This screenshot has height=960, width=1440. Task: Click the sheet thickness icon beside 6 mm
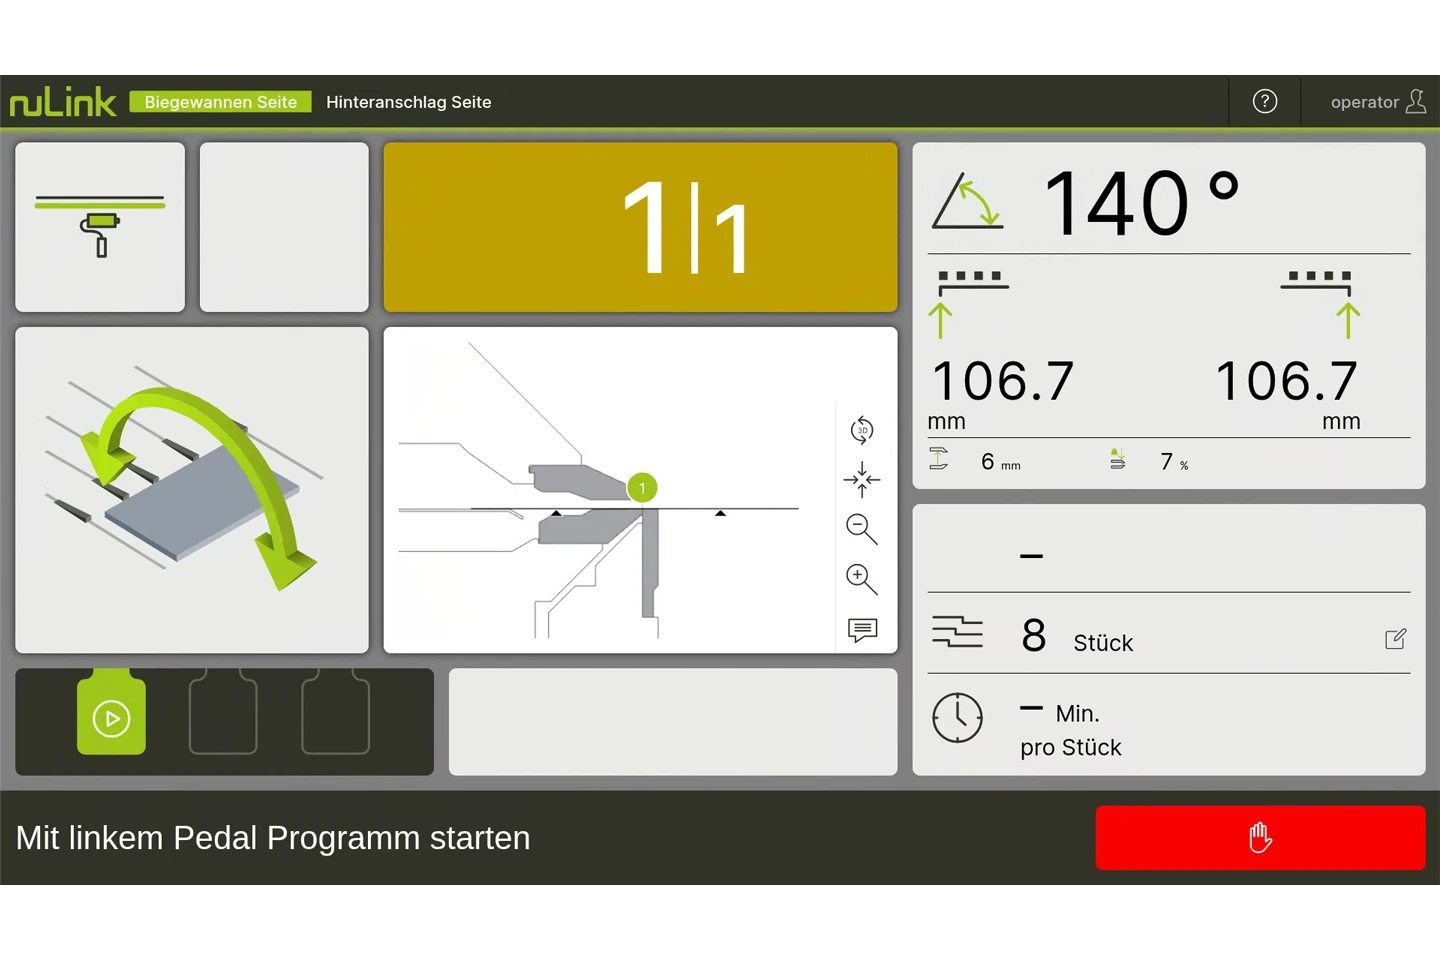(x=938, y=459)
